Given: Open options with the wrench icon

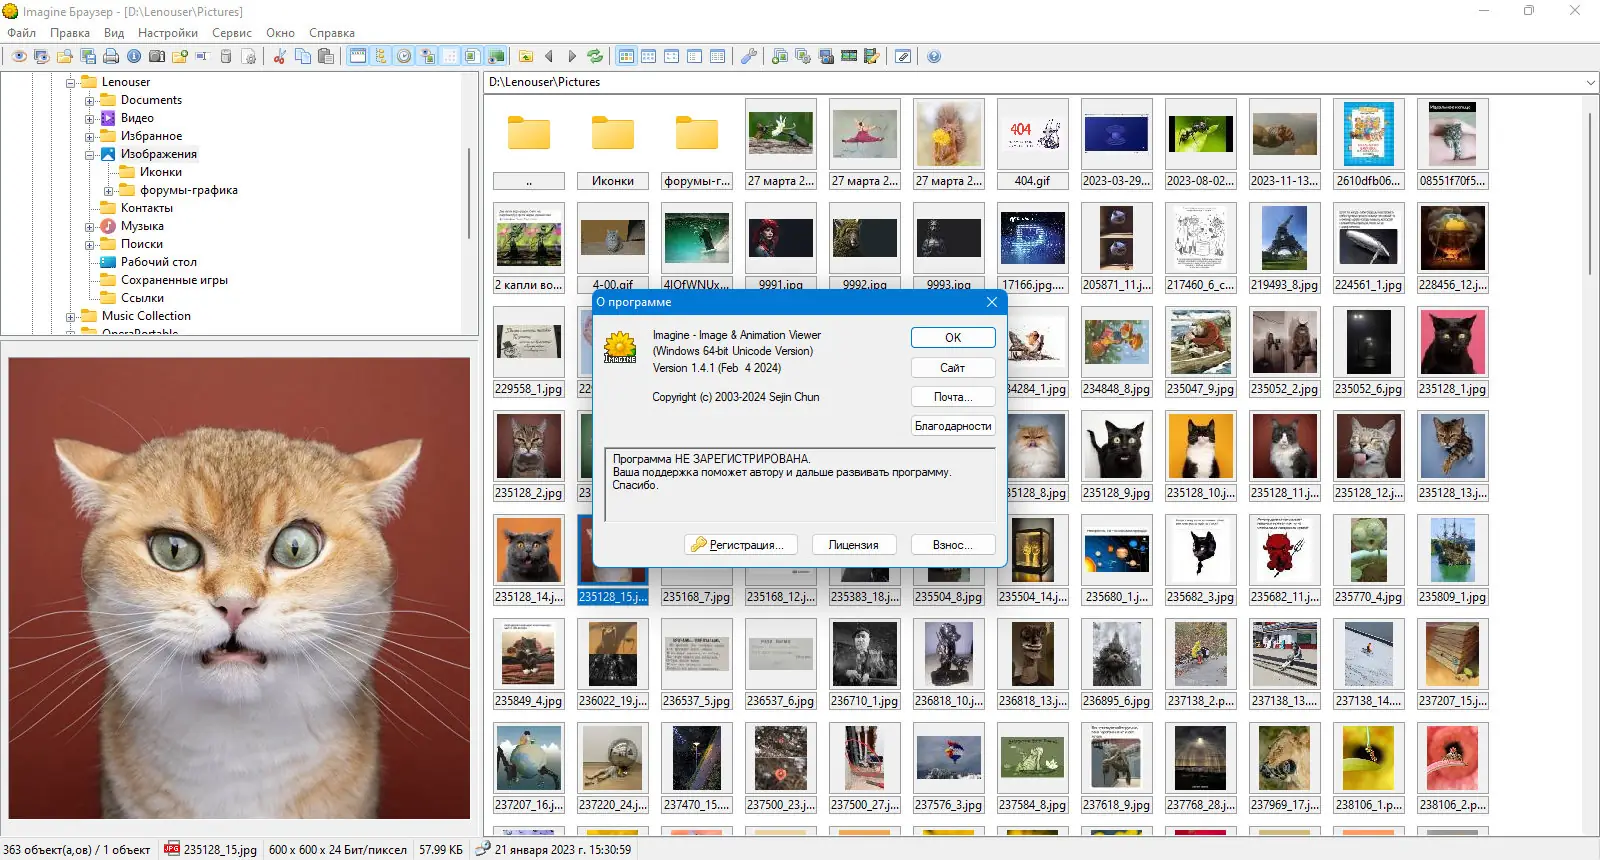Looking at the screenshot, I should 748,56.
